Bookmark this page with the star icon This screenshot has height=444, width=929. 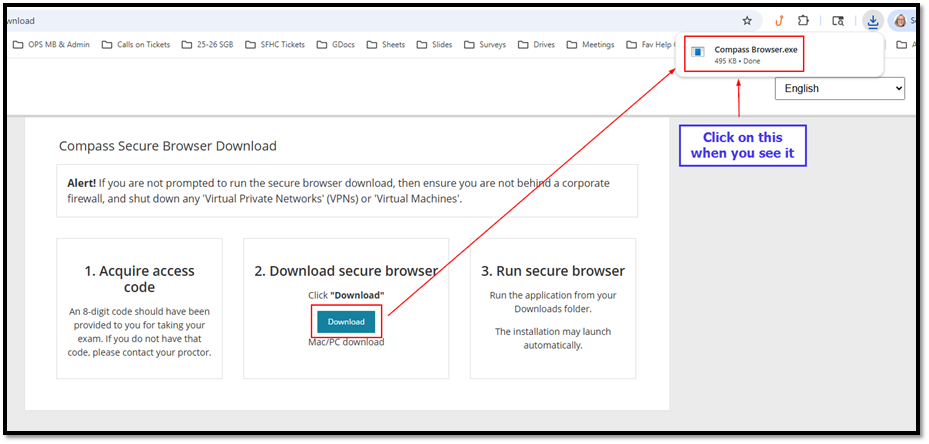(747, 21)
